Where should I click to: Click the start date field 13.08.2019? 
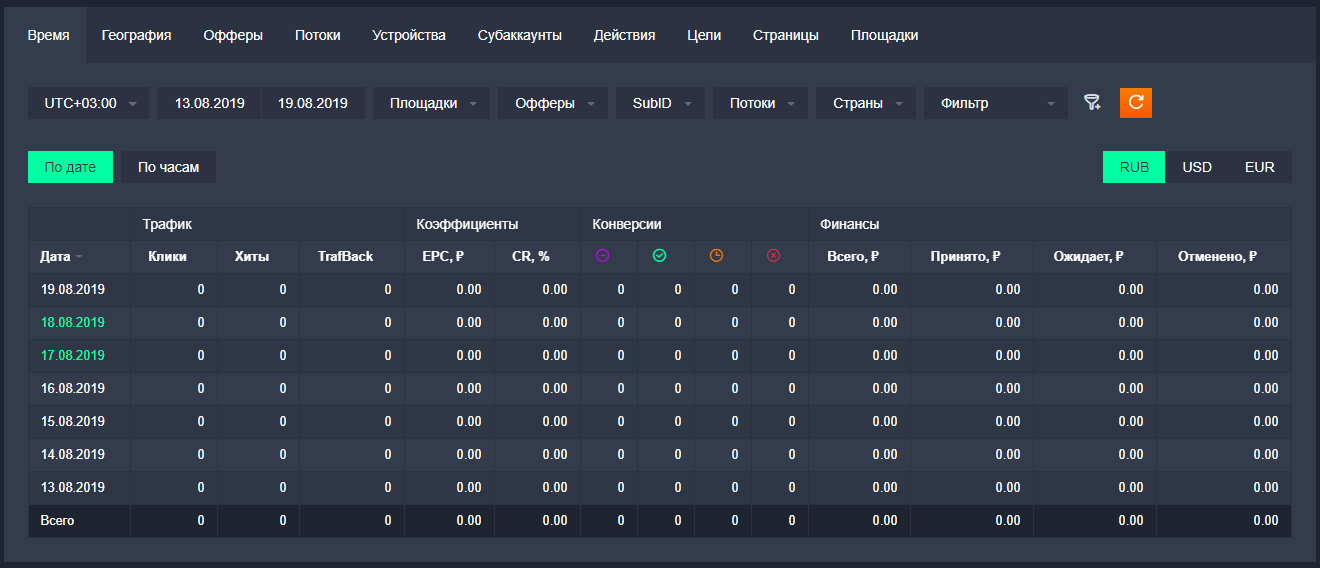coord(209,103)
